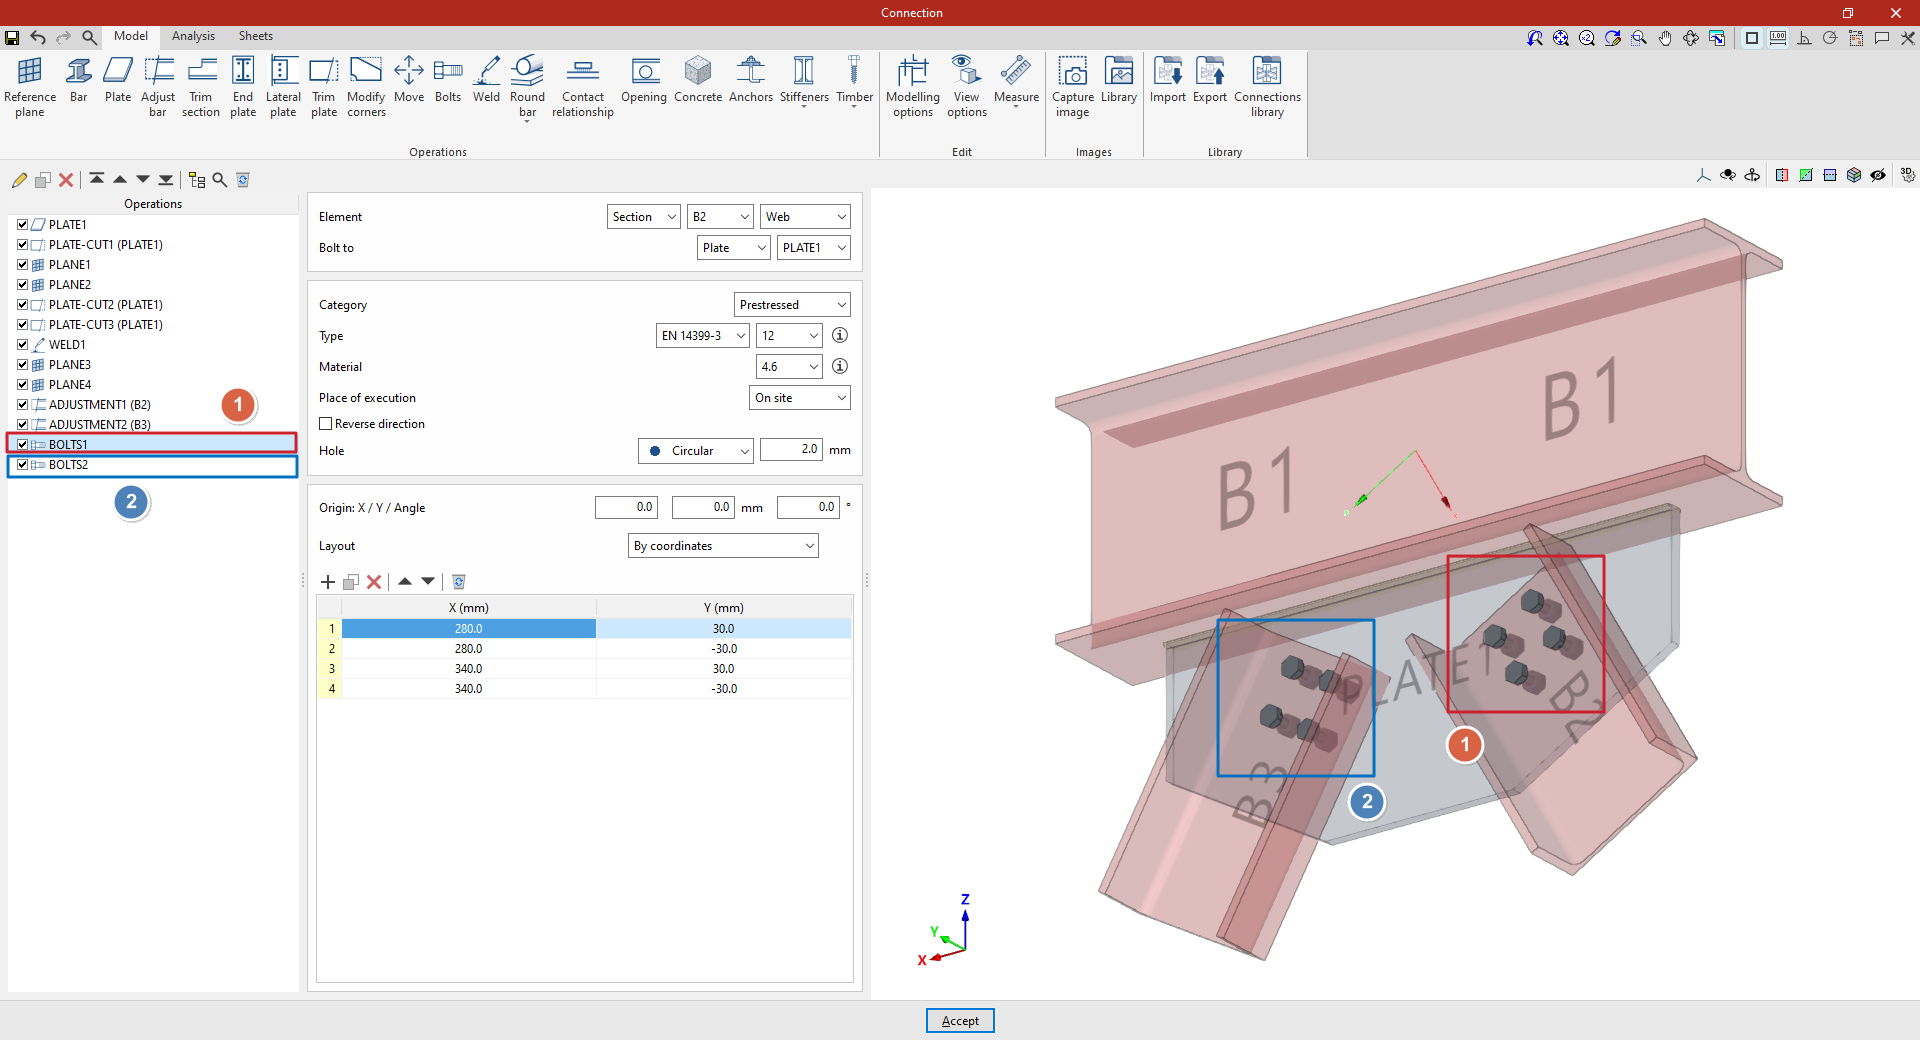Switch to the Analysis tab
1920x1040 pixels.
pos(193,36)
